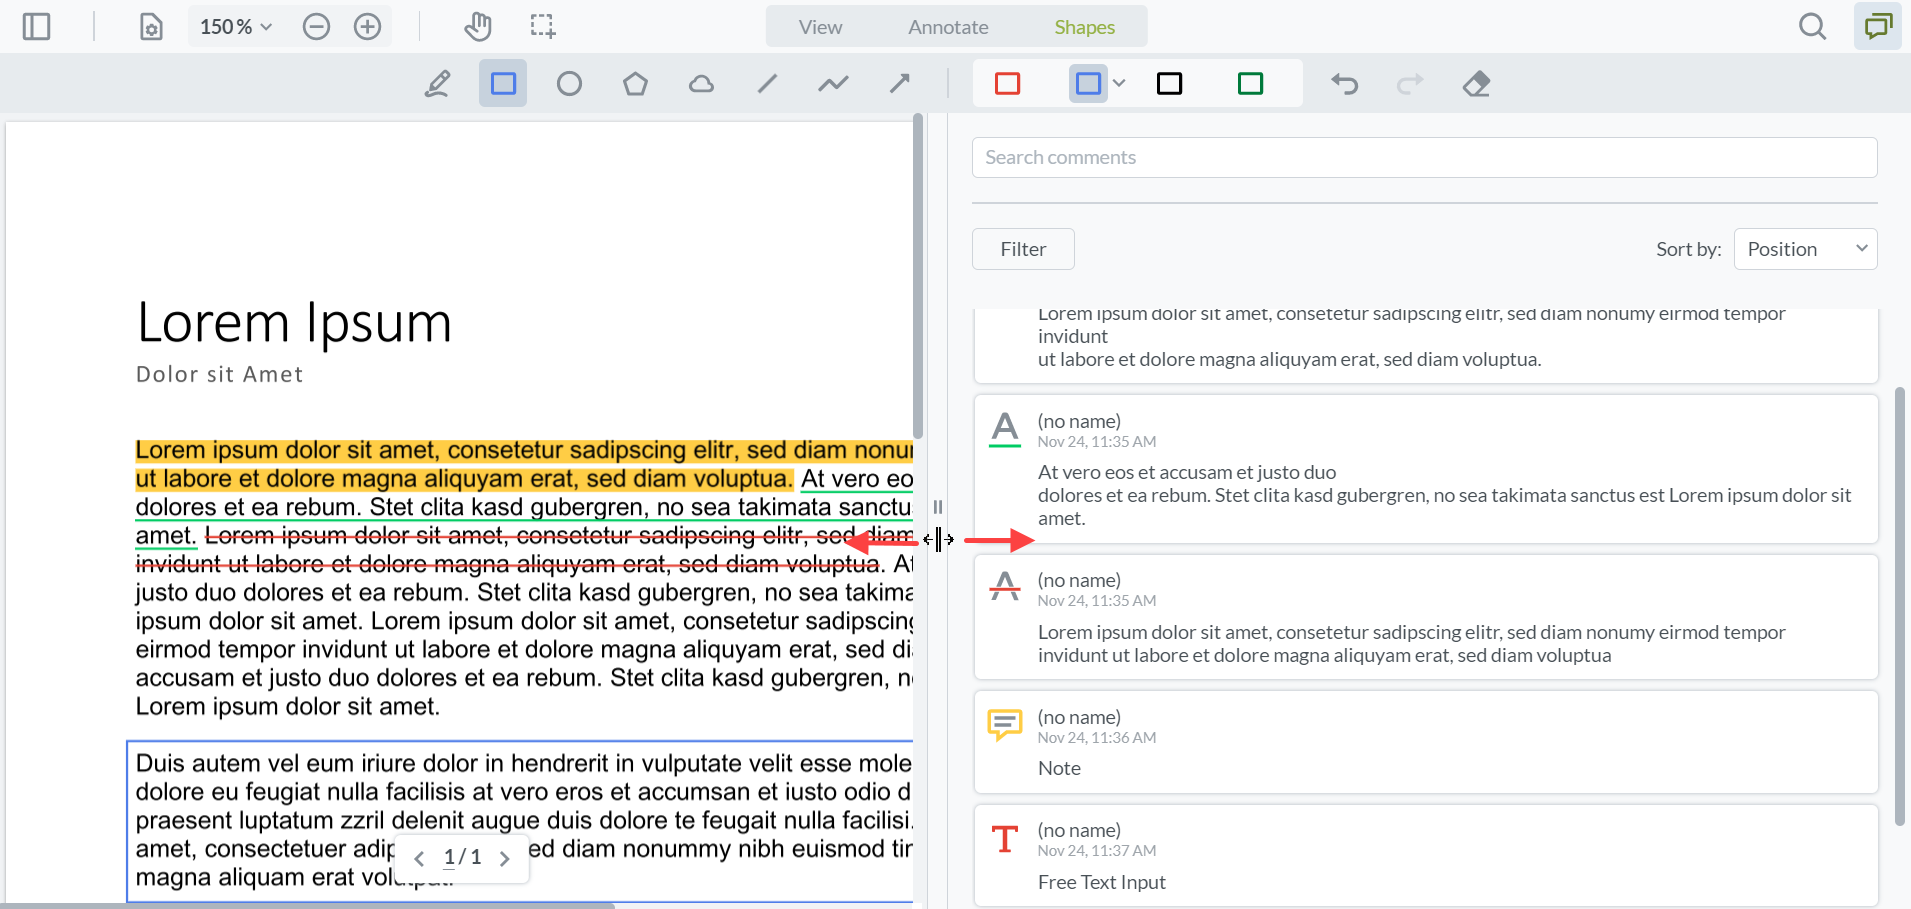Click the 'Dolor sit Amet' subtitle
The image size is (1911, 909).
(x=220, y=374)
